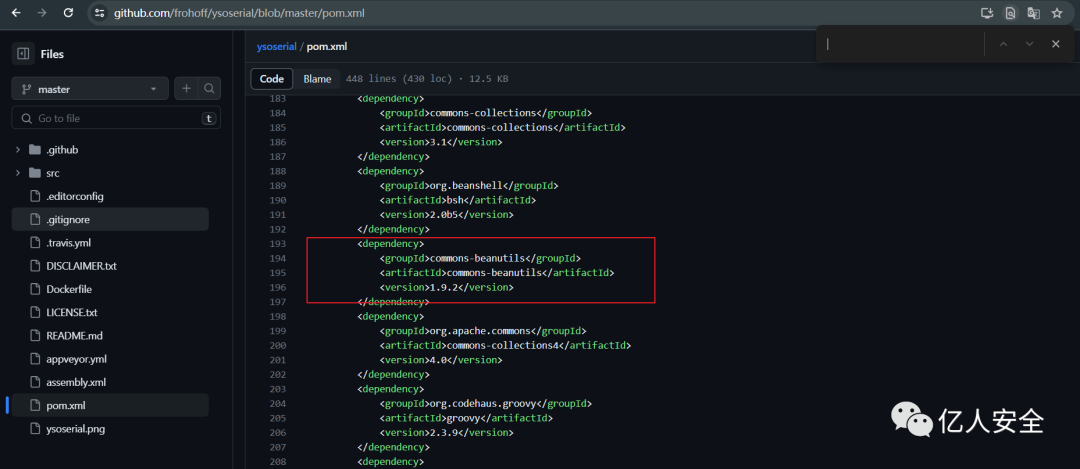Click the search files magnifier button
The image size is (1080, 469).
tap(209, 89)
